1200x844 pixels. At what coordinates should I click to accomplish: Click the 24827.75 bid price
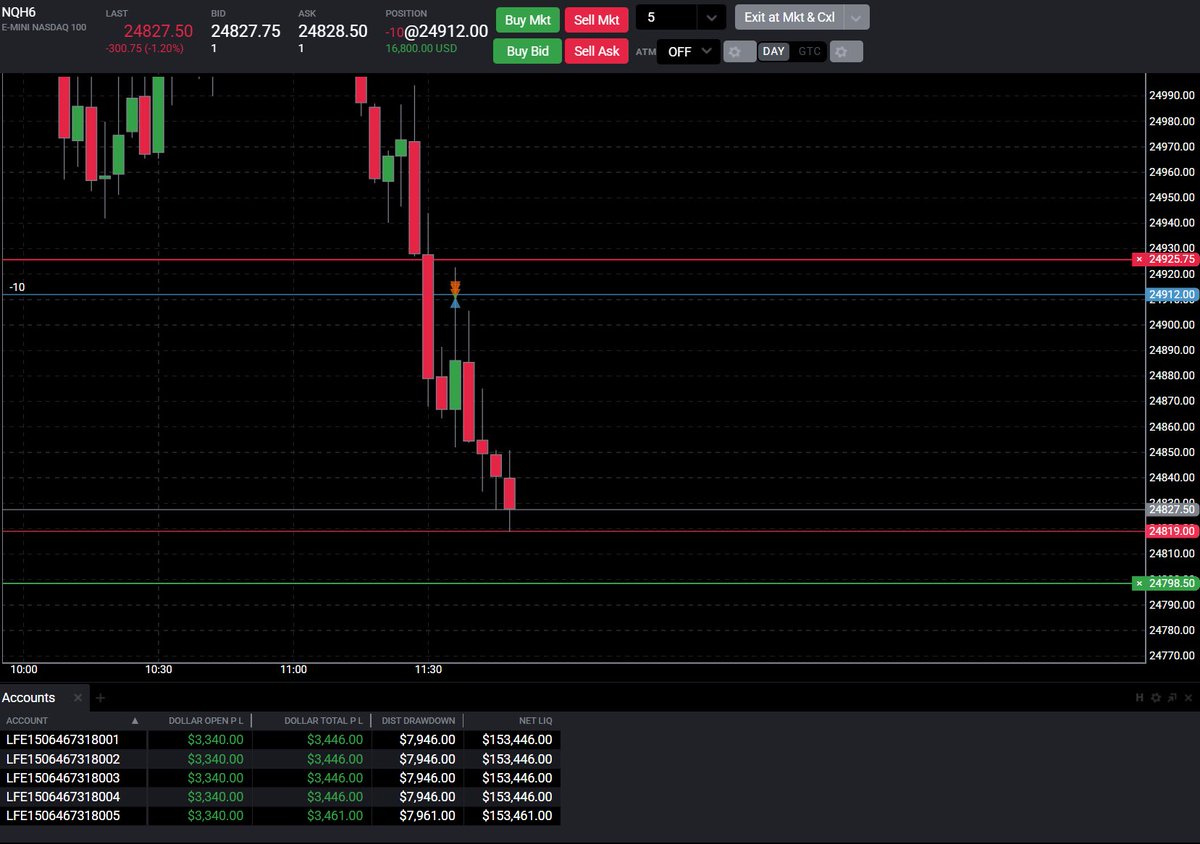click(246, 31)
